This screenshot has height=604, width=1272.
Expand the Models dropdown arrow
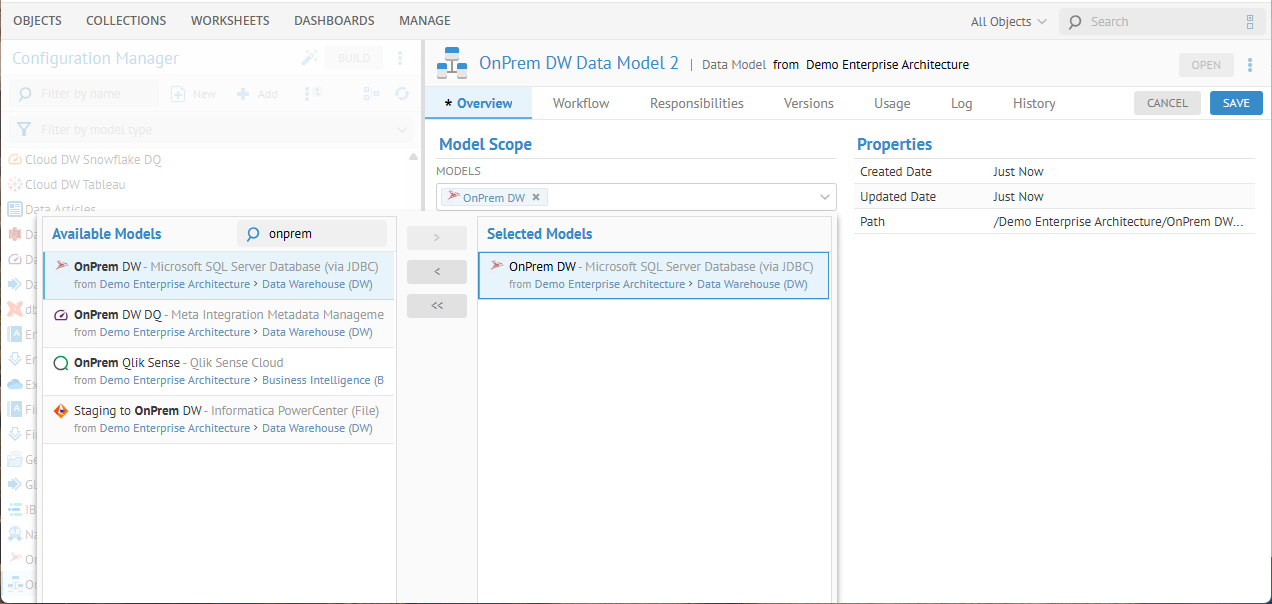826,197
